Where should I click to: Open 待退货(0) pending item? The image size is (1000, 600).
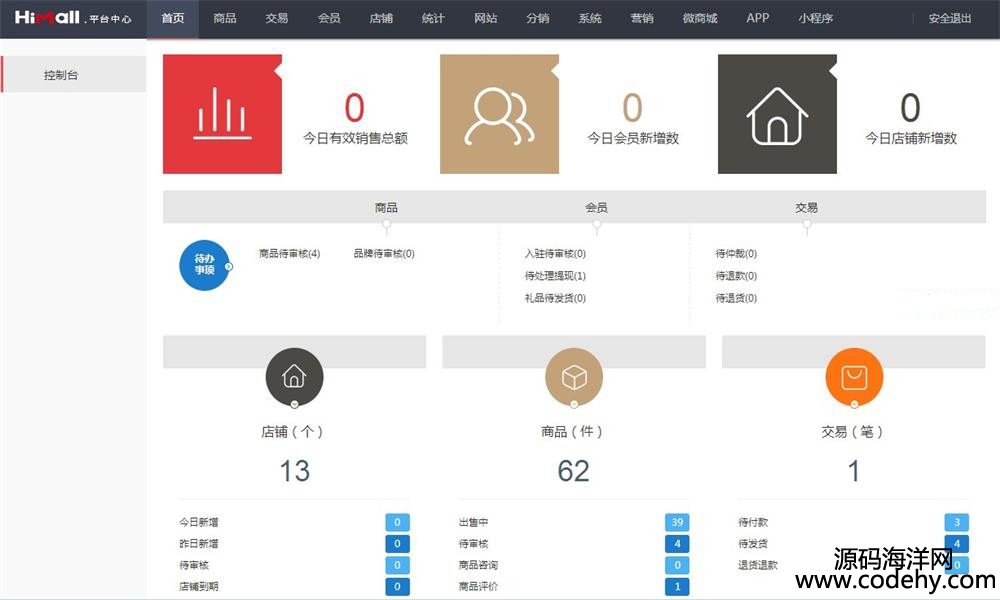coord(736,298)
